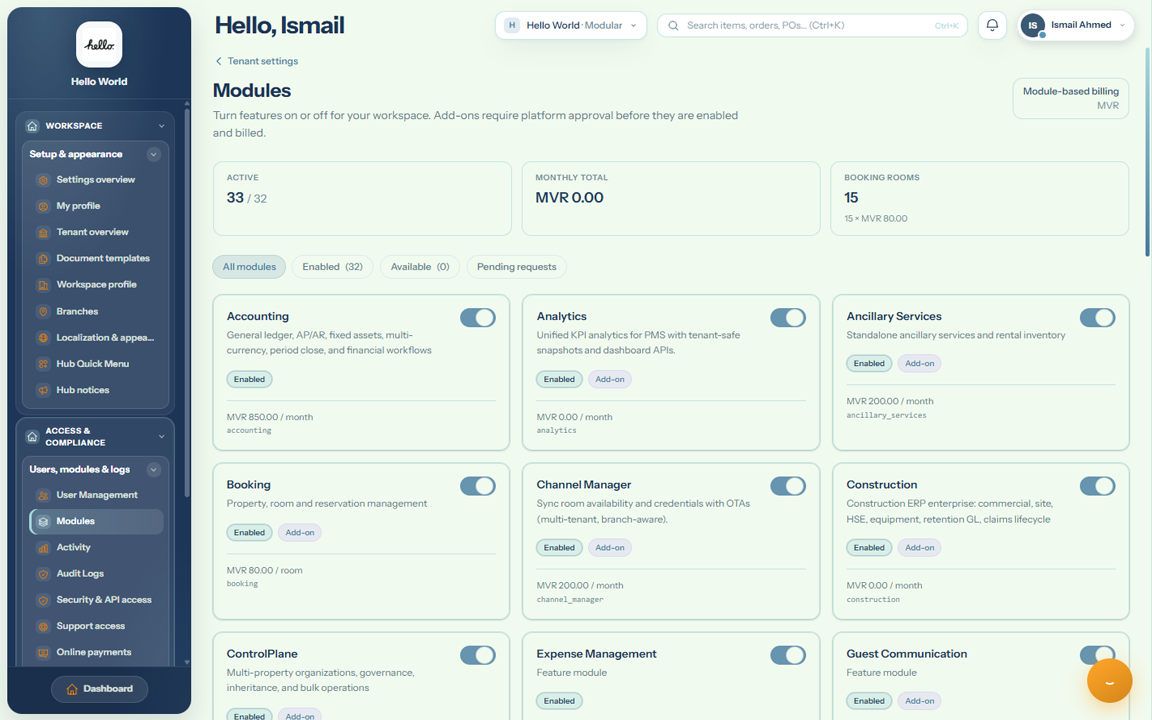Click the Activity chart icon
Image resolution: width=1152 pixels, height=720 pixels.
[43, 547]
